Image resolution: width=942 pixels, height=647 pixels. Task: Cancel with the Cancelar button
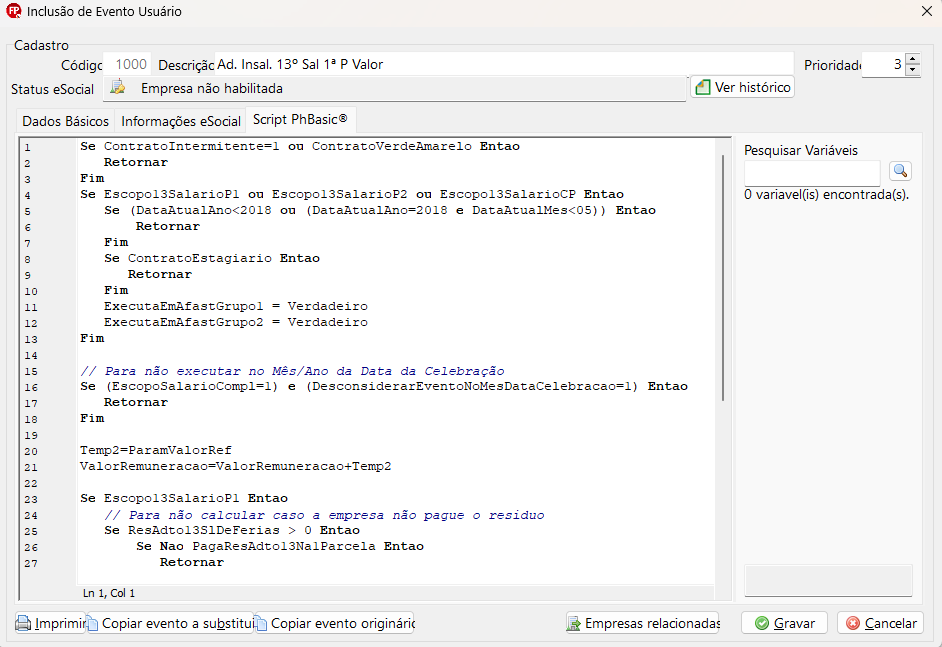pos(881,623)
